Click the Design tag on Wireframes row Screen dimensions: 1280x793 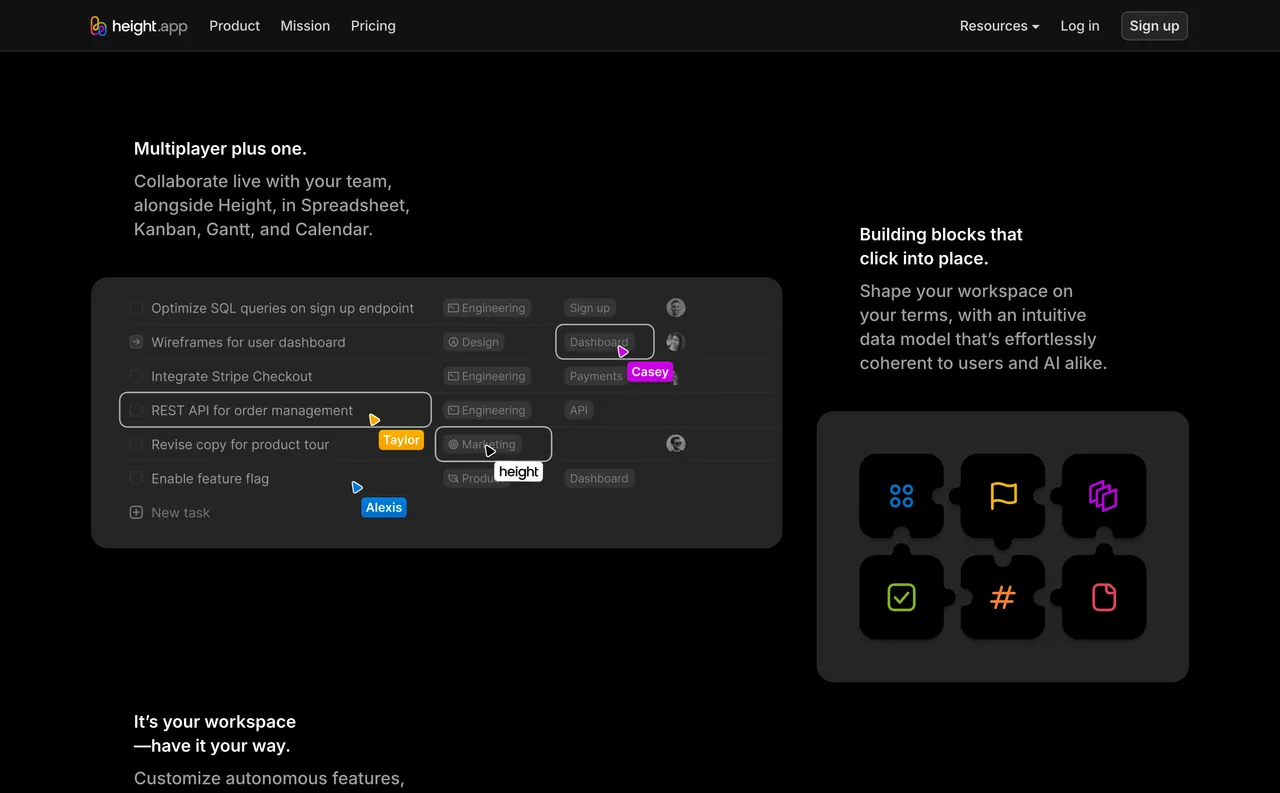coord(473,341)
